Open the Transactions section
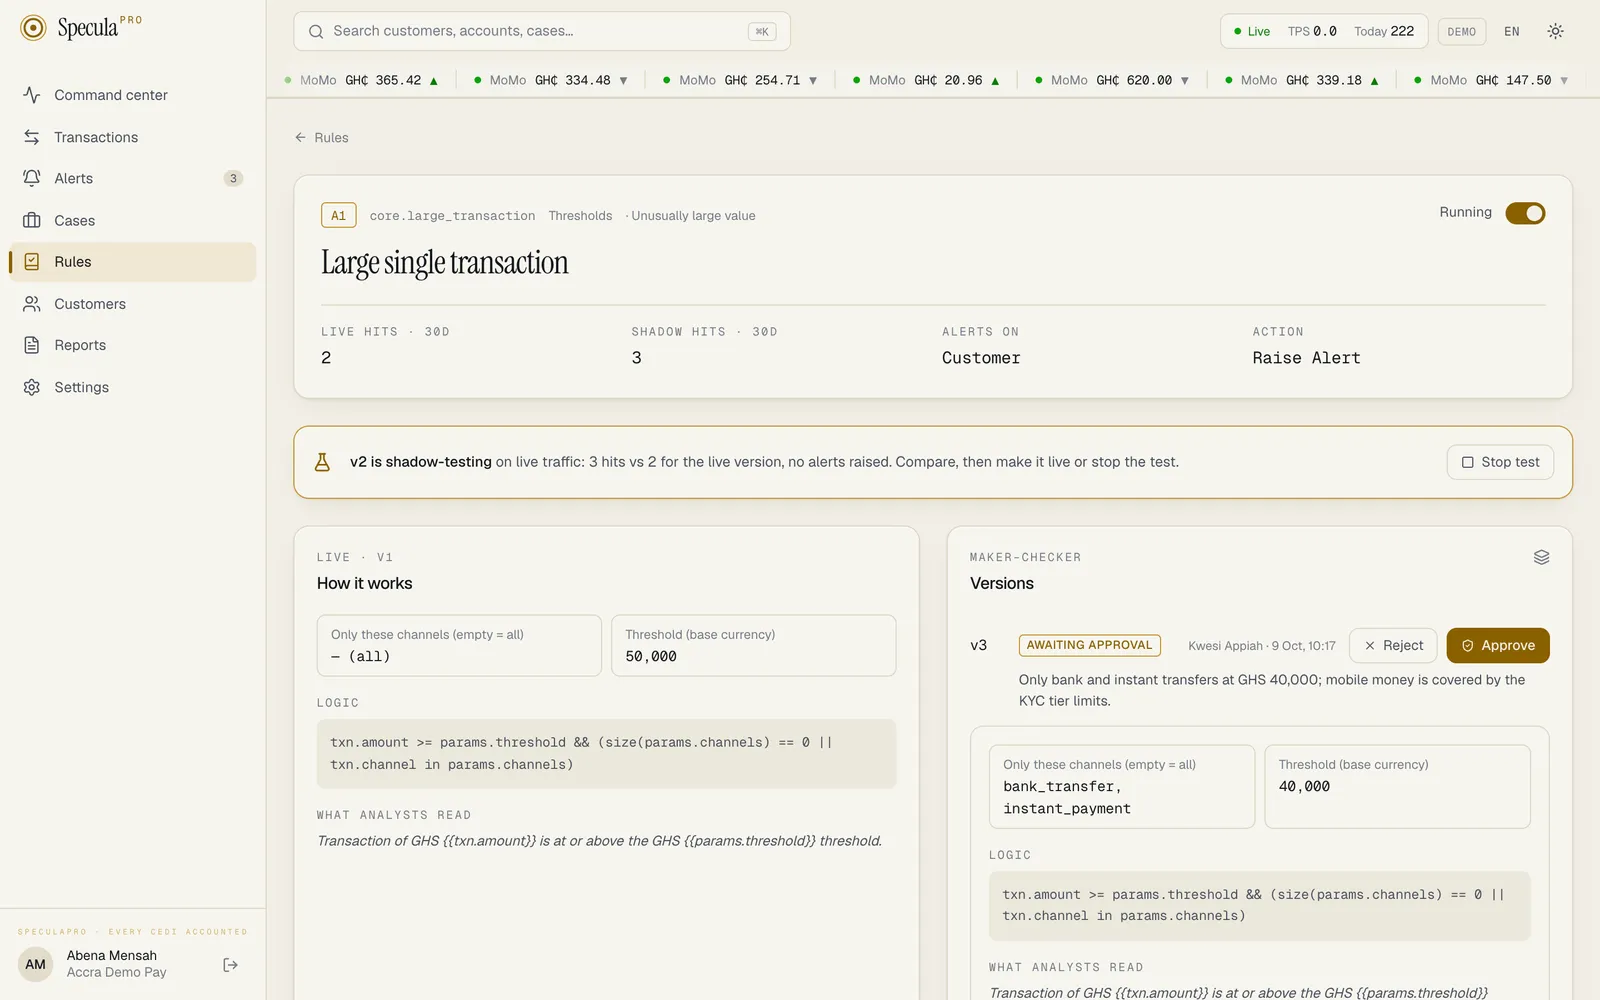 pos(133,137)
